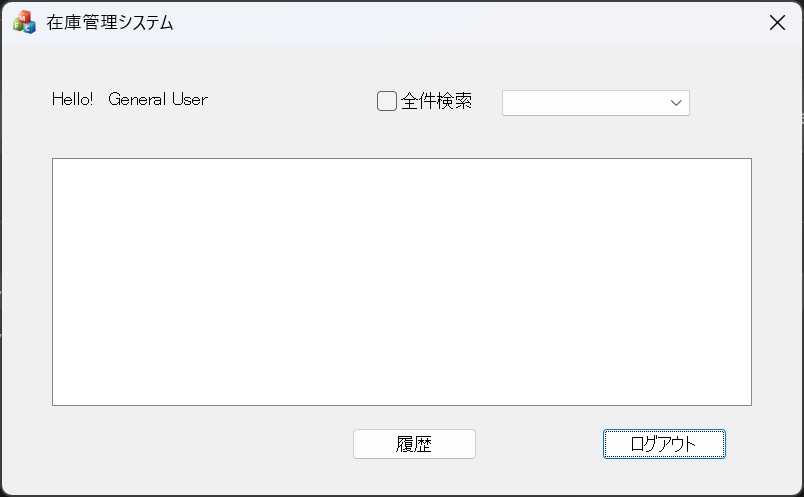
Task: Expand the dropdown arrow next to 全件検索
Action: point(676,103)
